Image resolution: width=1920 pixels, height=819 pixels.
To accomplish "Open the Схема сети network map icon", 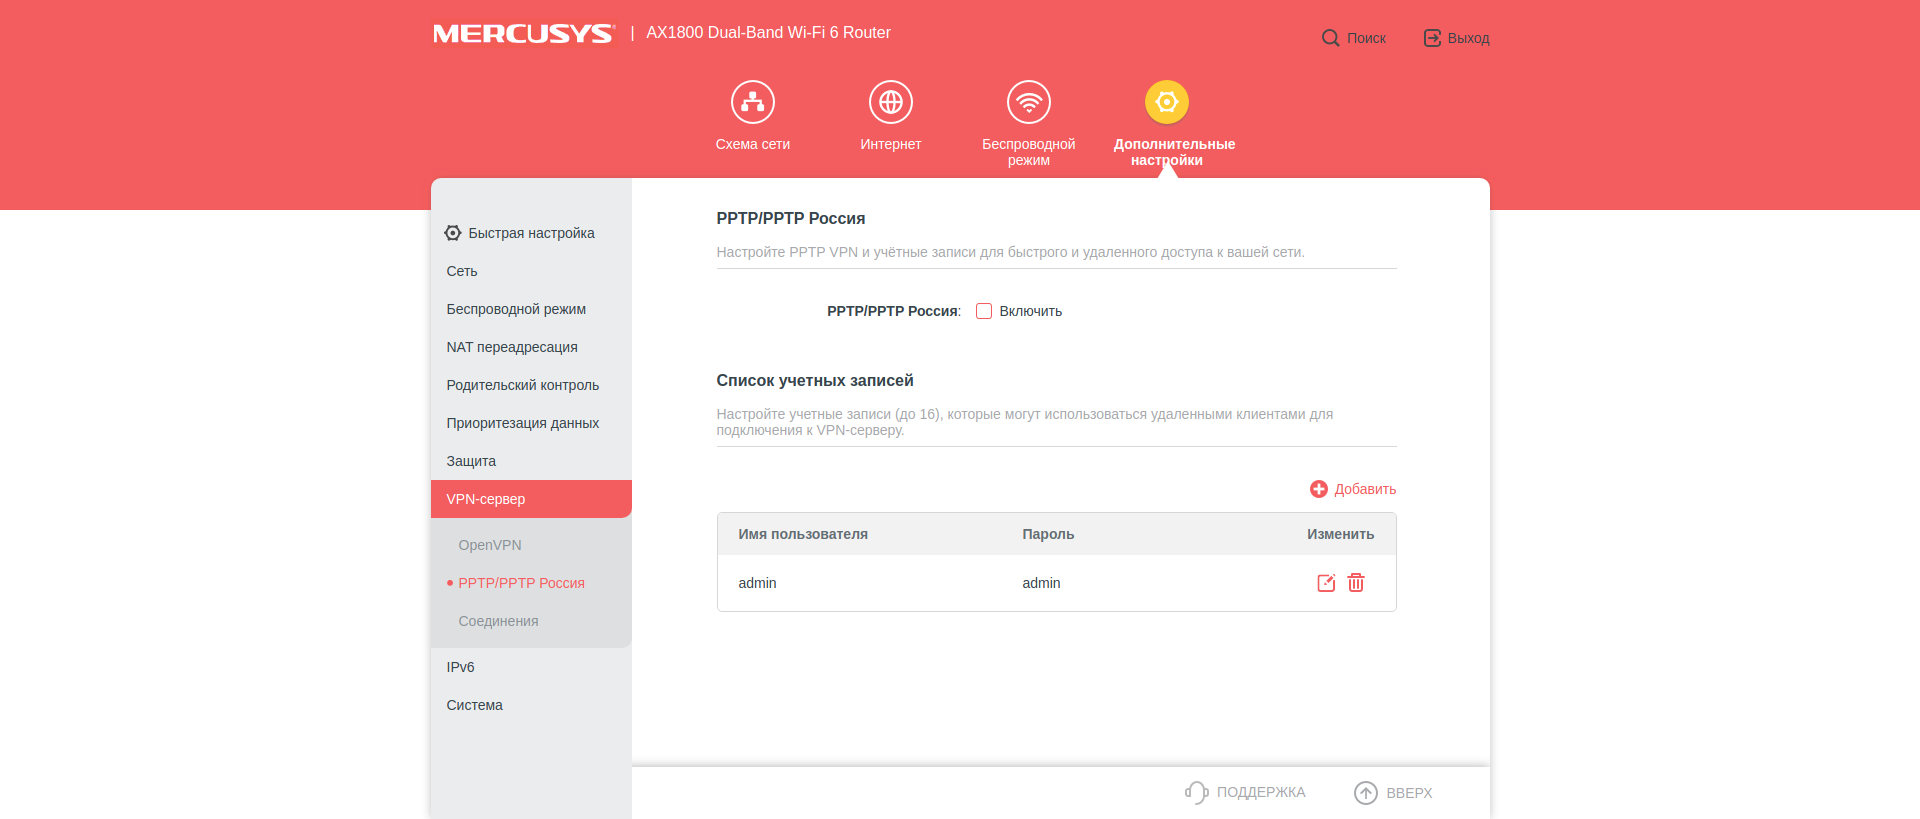I will point(752,102).
